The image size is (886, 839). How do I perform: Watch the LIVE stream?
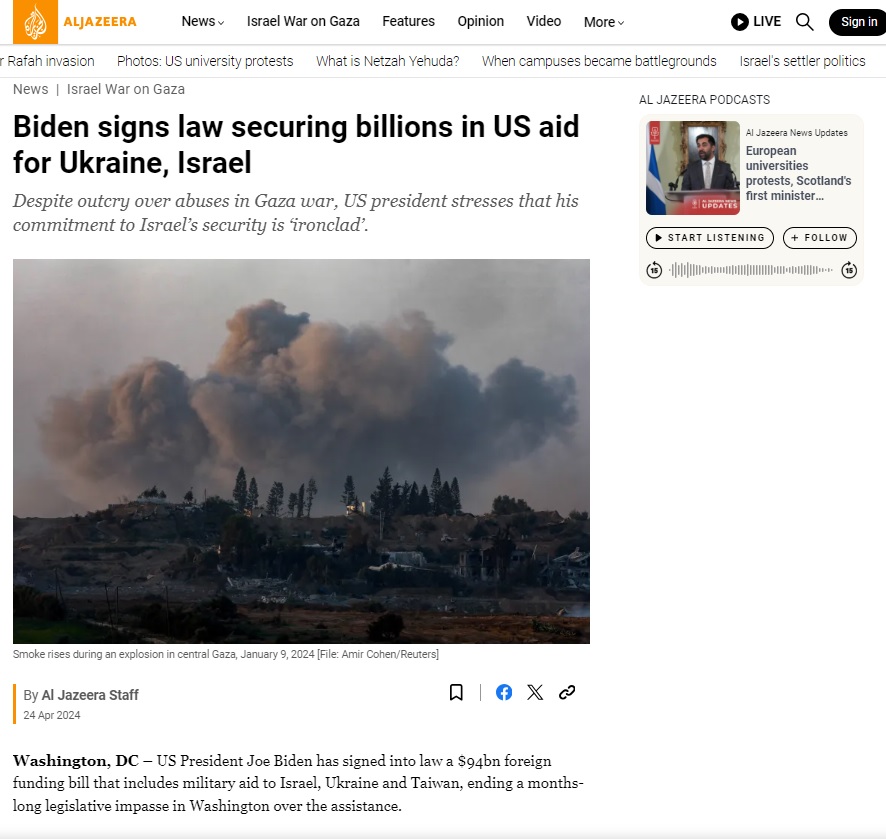tap(755, 21)
